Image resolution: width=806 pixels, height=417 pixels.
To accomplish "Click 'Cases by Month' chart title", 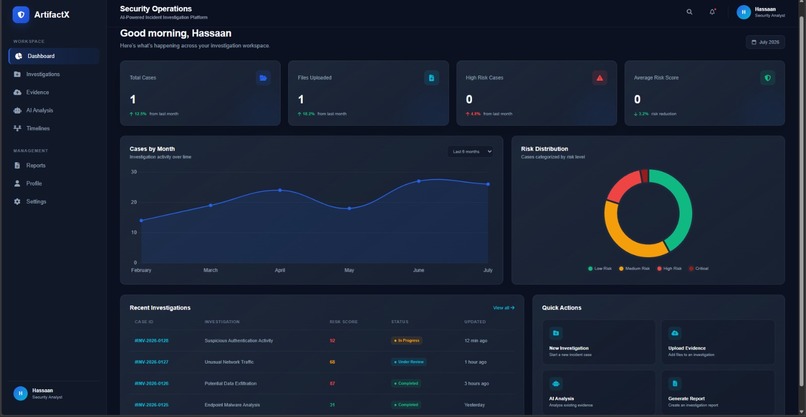I will click(152, 149).
